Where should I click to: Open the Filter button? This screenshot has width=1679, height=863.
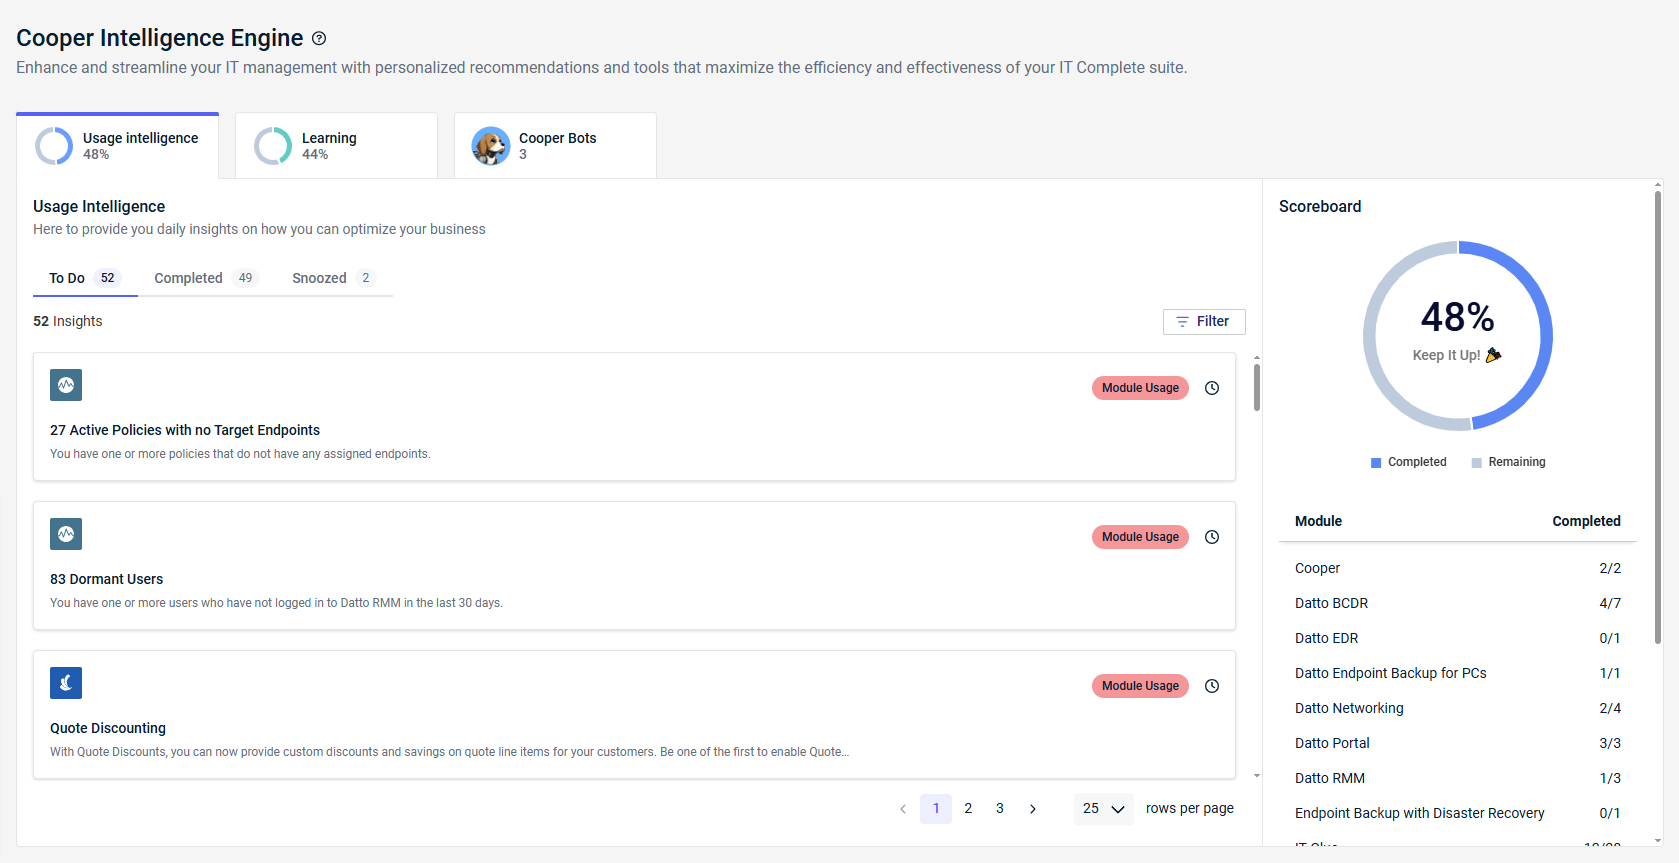tap(1204, 322)
